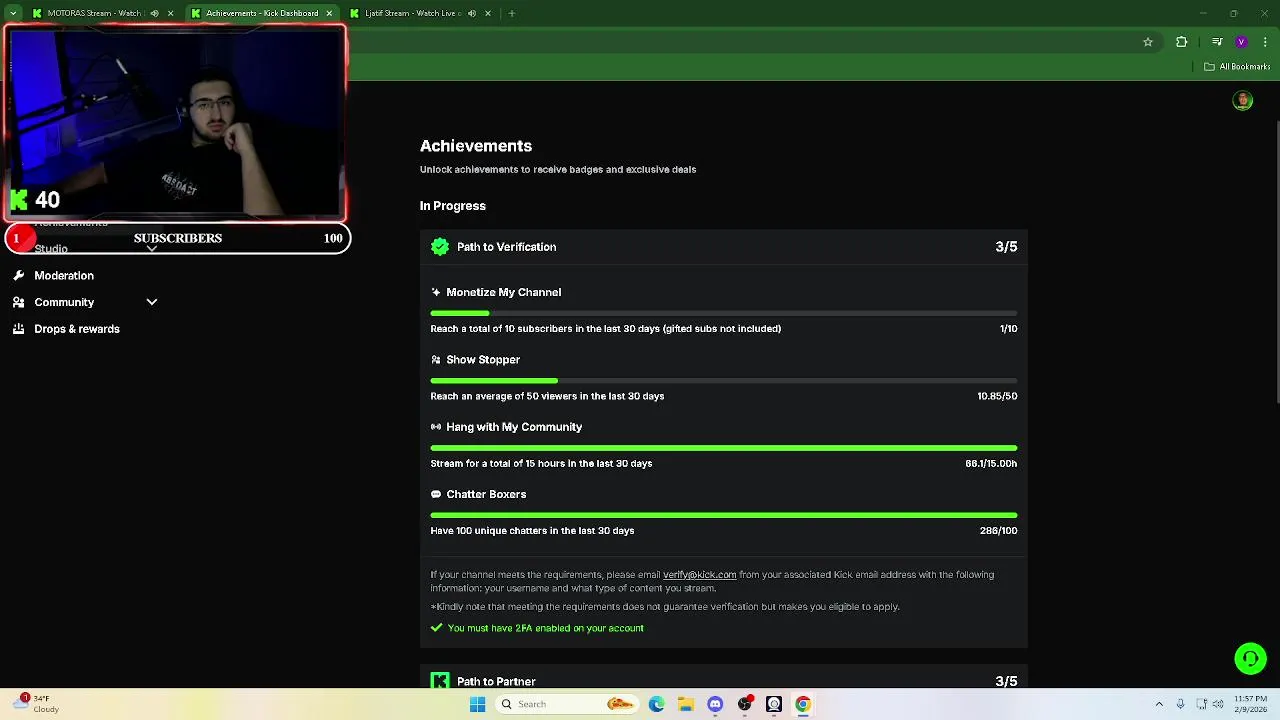Open OBS Studio from the taskbar
Viewport: 1280px width, 720px height.
point(744,704)
